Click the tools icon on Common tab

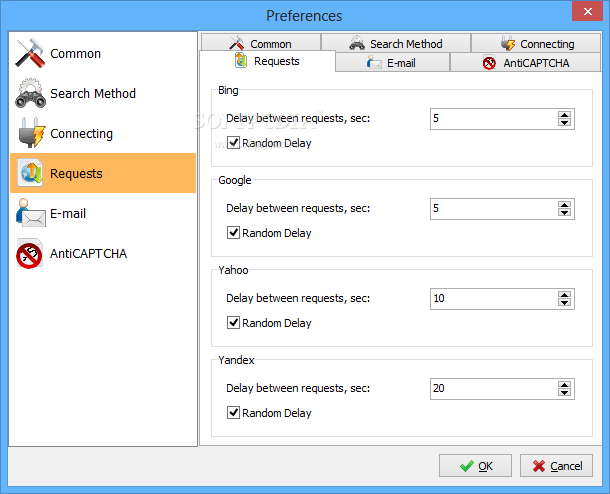(237, 43)
